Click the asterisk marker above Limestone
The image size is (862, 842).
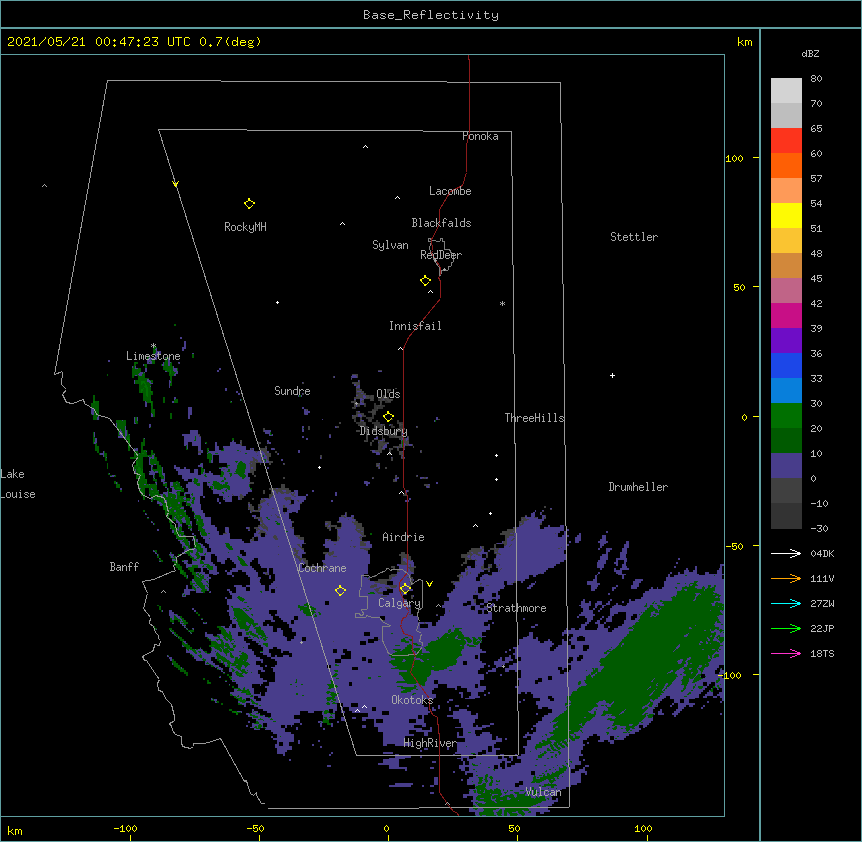(153, 346)
